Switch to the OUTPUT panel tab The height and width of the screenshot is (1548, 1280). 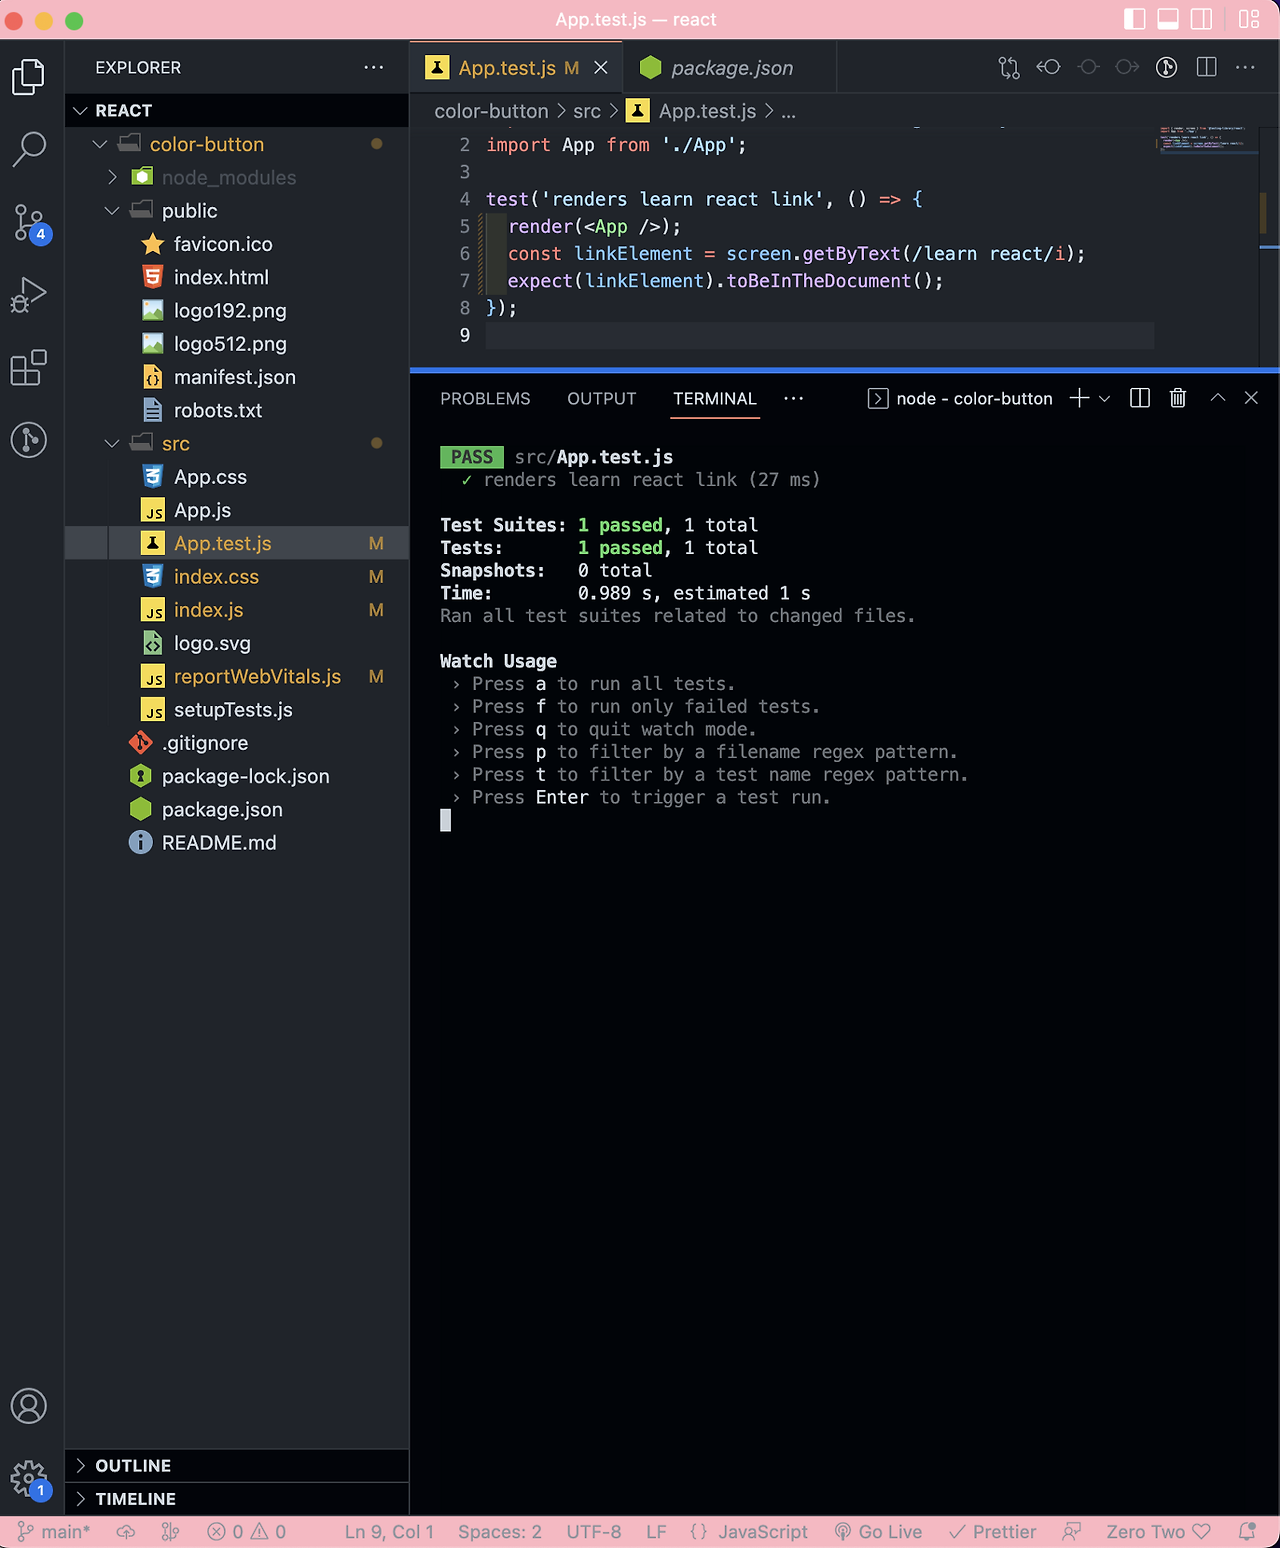pos(601,398)
